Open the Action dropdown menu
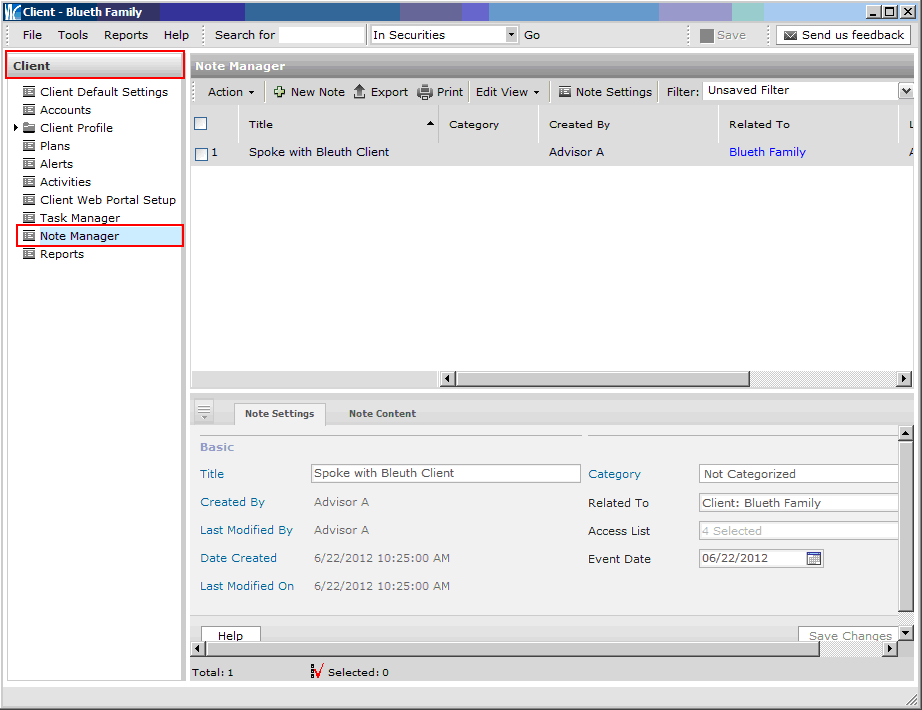The image size is (922, 710). tap(231, 92)
